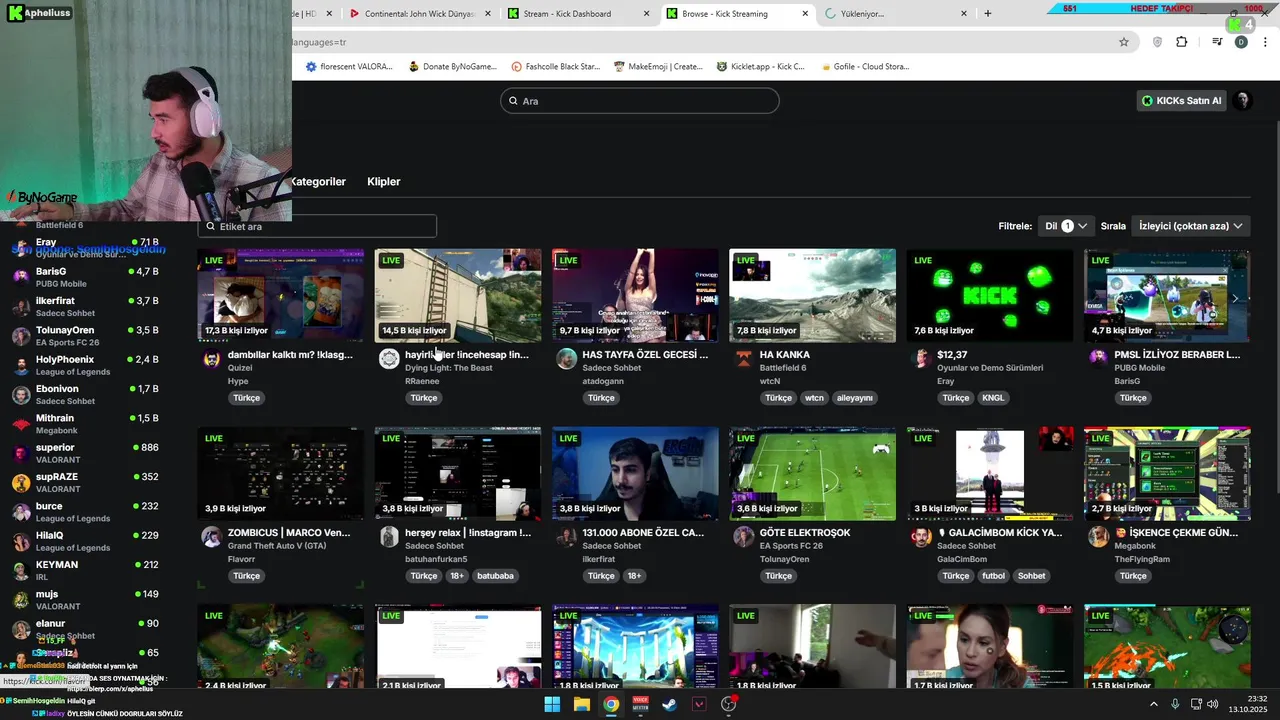The height and width of the screenshot is (720, 1280).
Task: Open Valorant icon in taskbar
Action: [x=699, y=704]
